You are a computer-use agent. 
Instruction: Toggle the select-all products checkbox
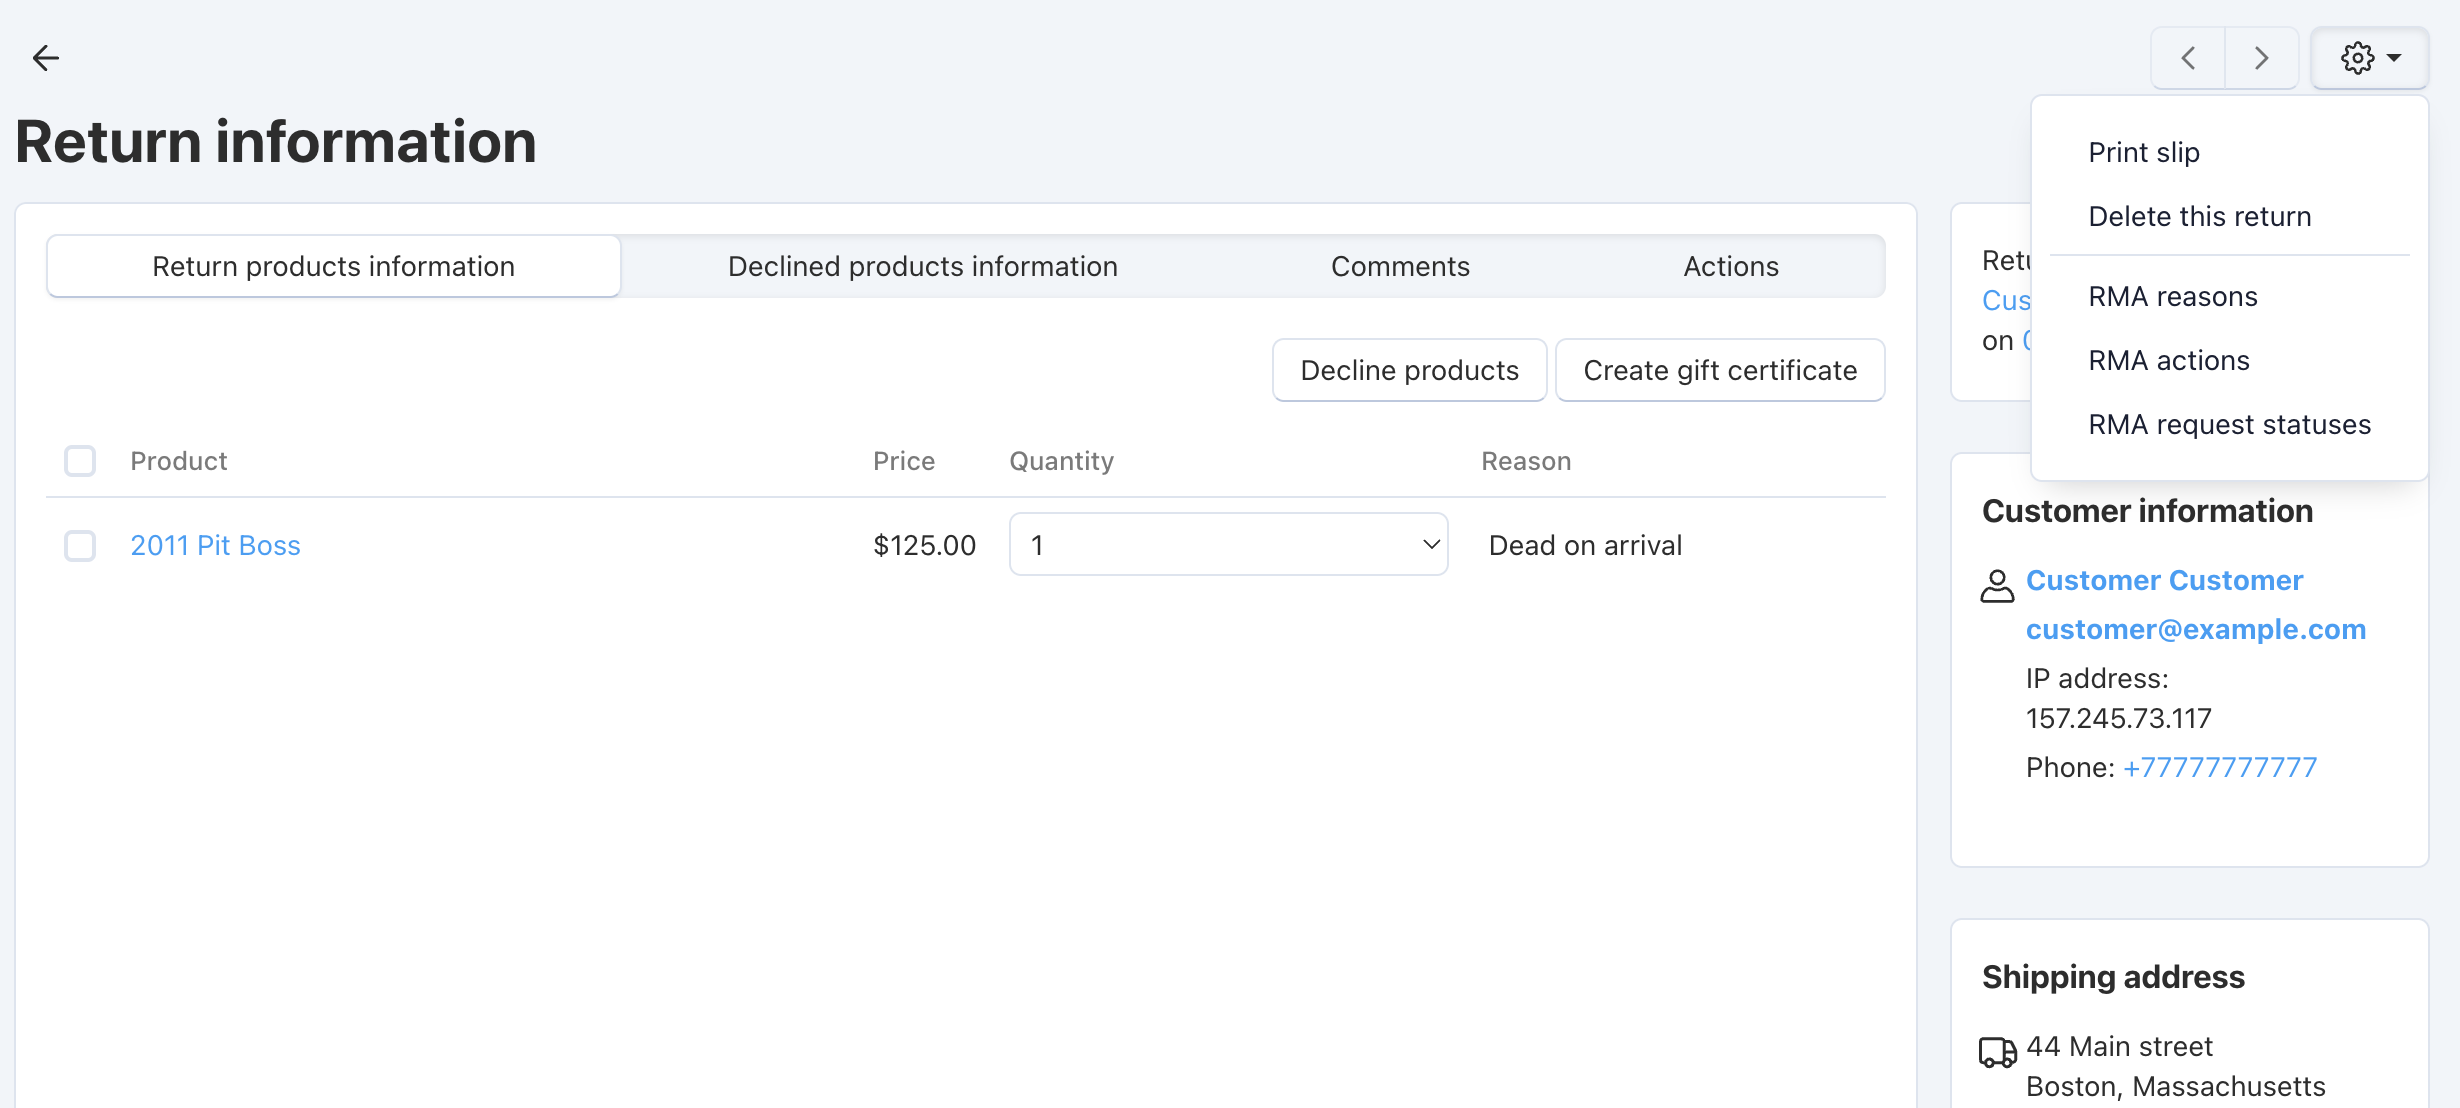coord(80,461)
